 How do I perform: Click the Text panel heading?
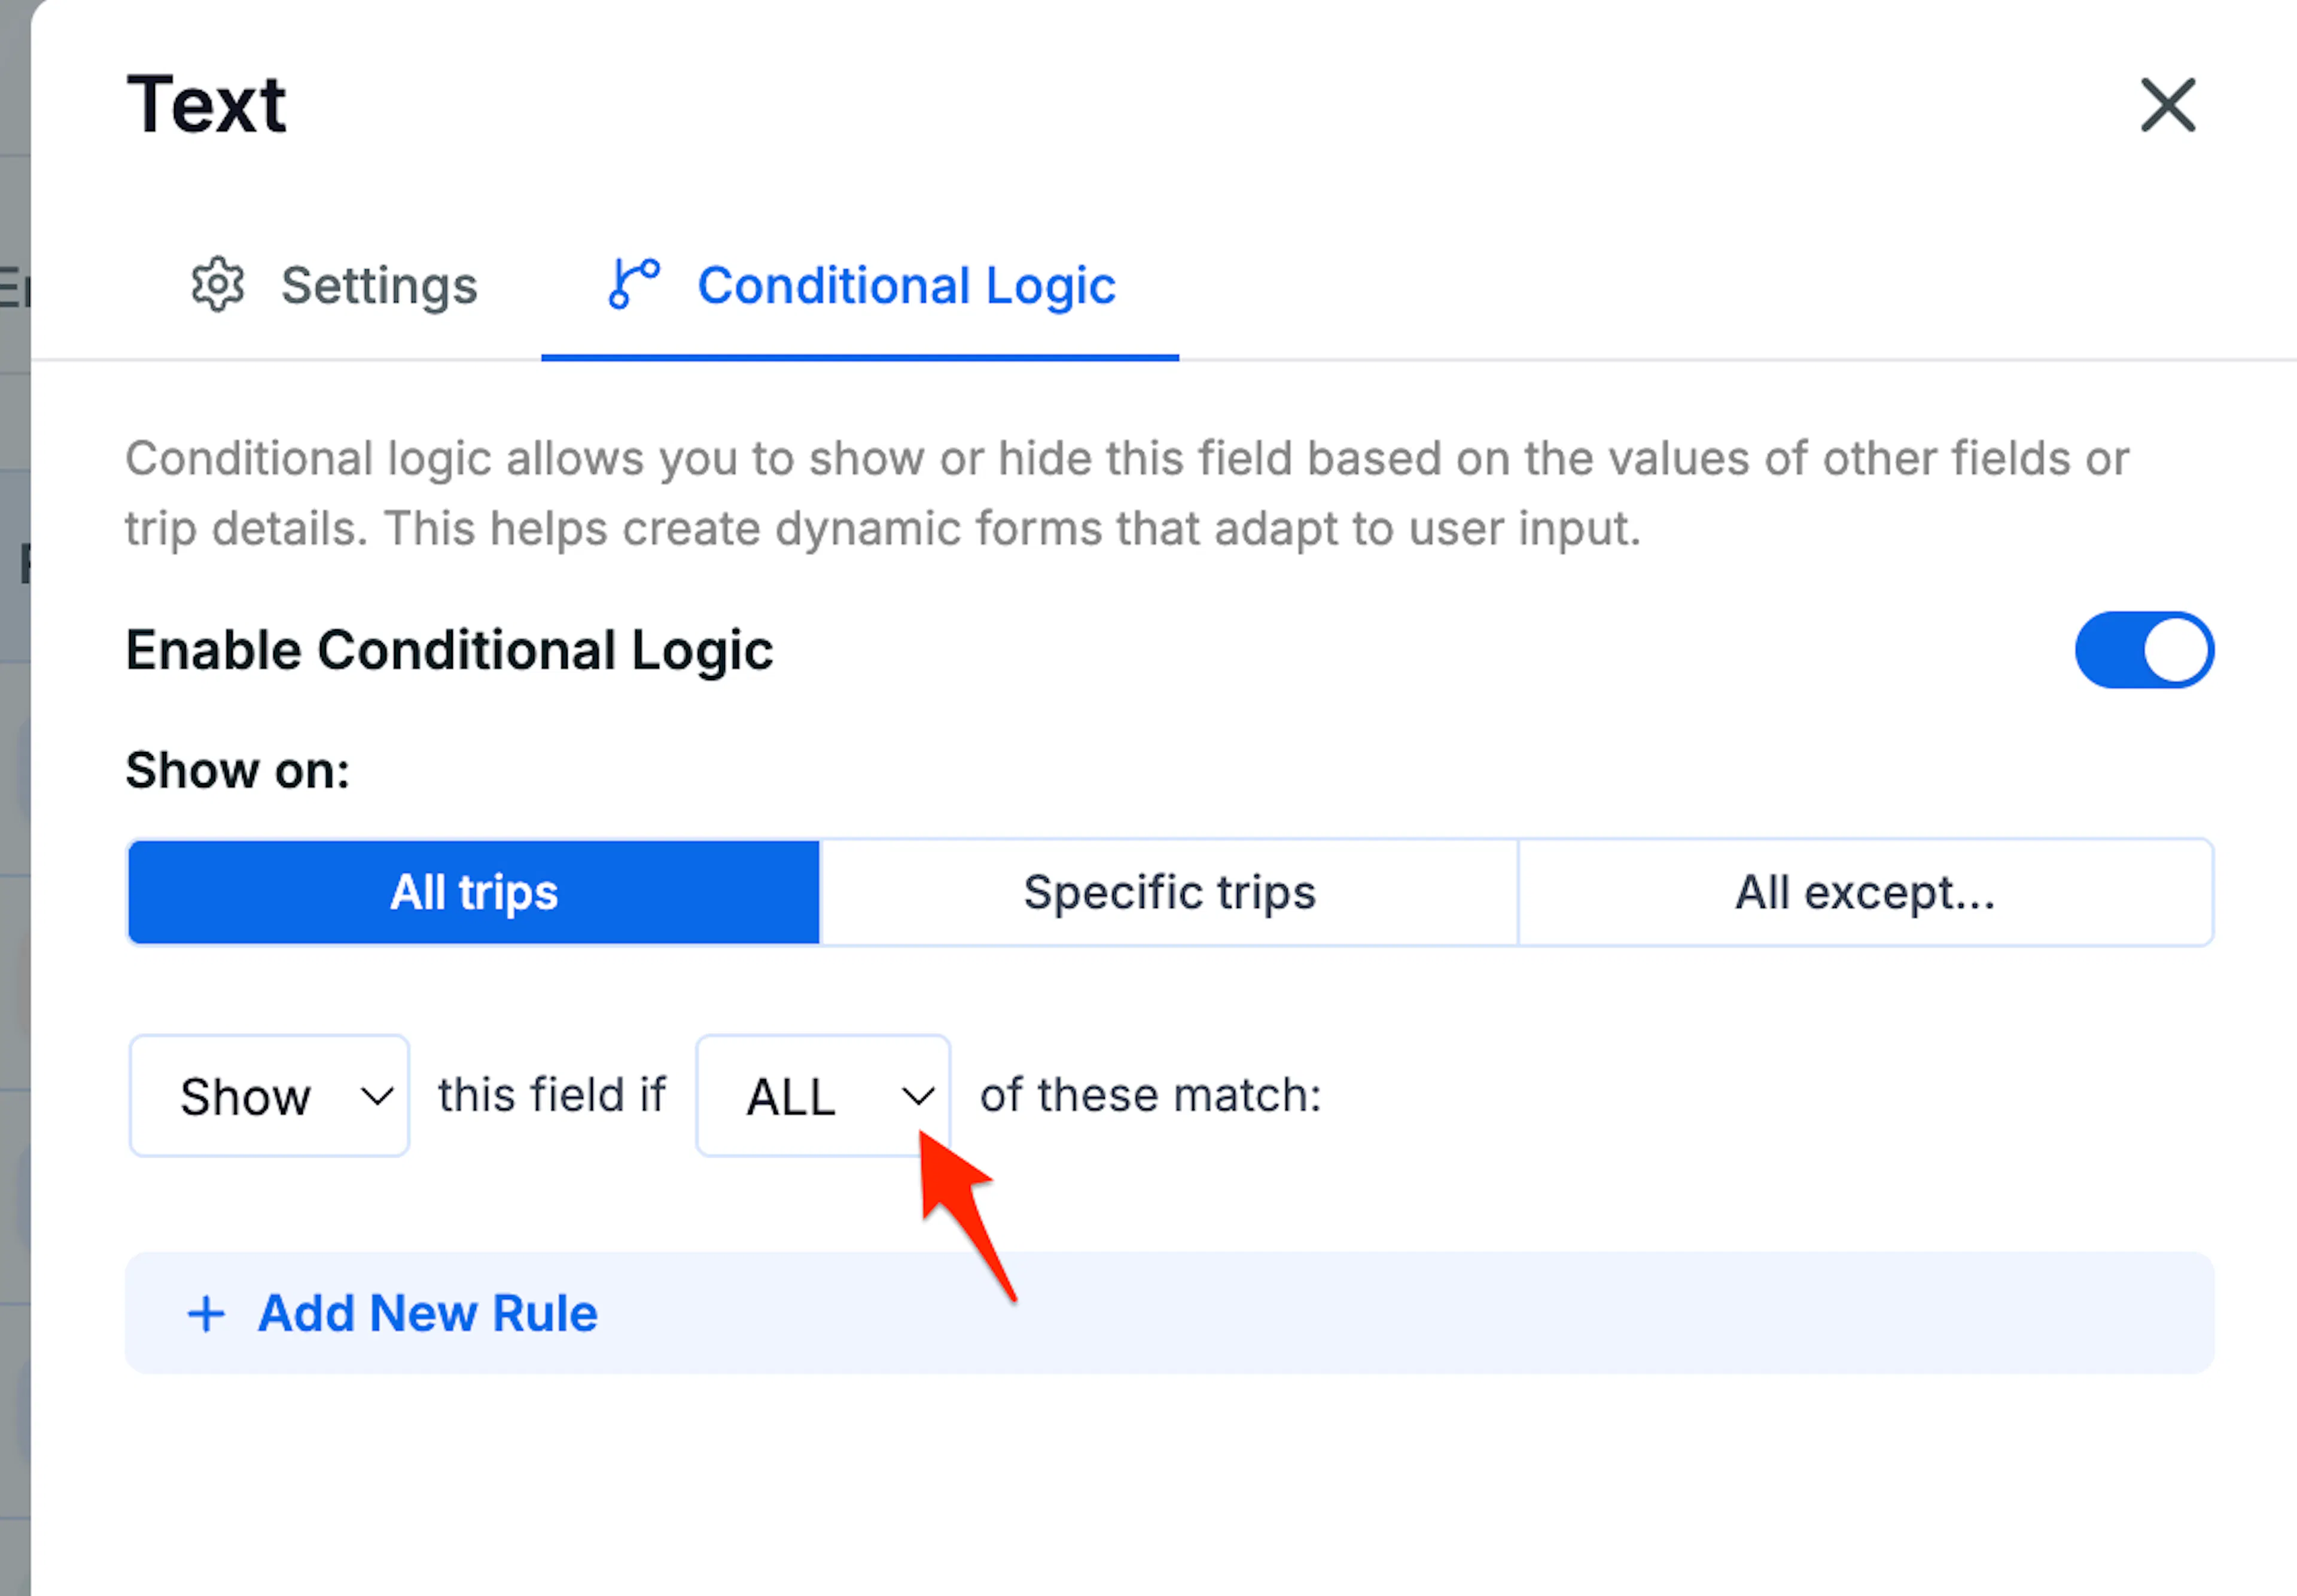206,105
